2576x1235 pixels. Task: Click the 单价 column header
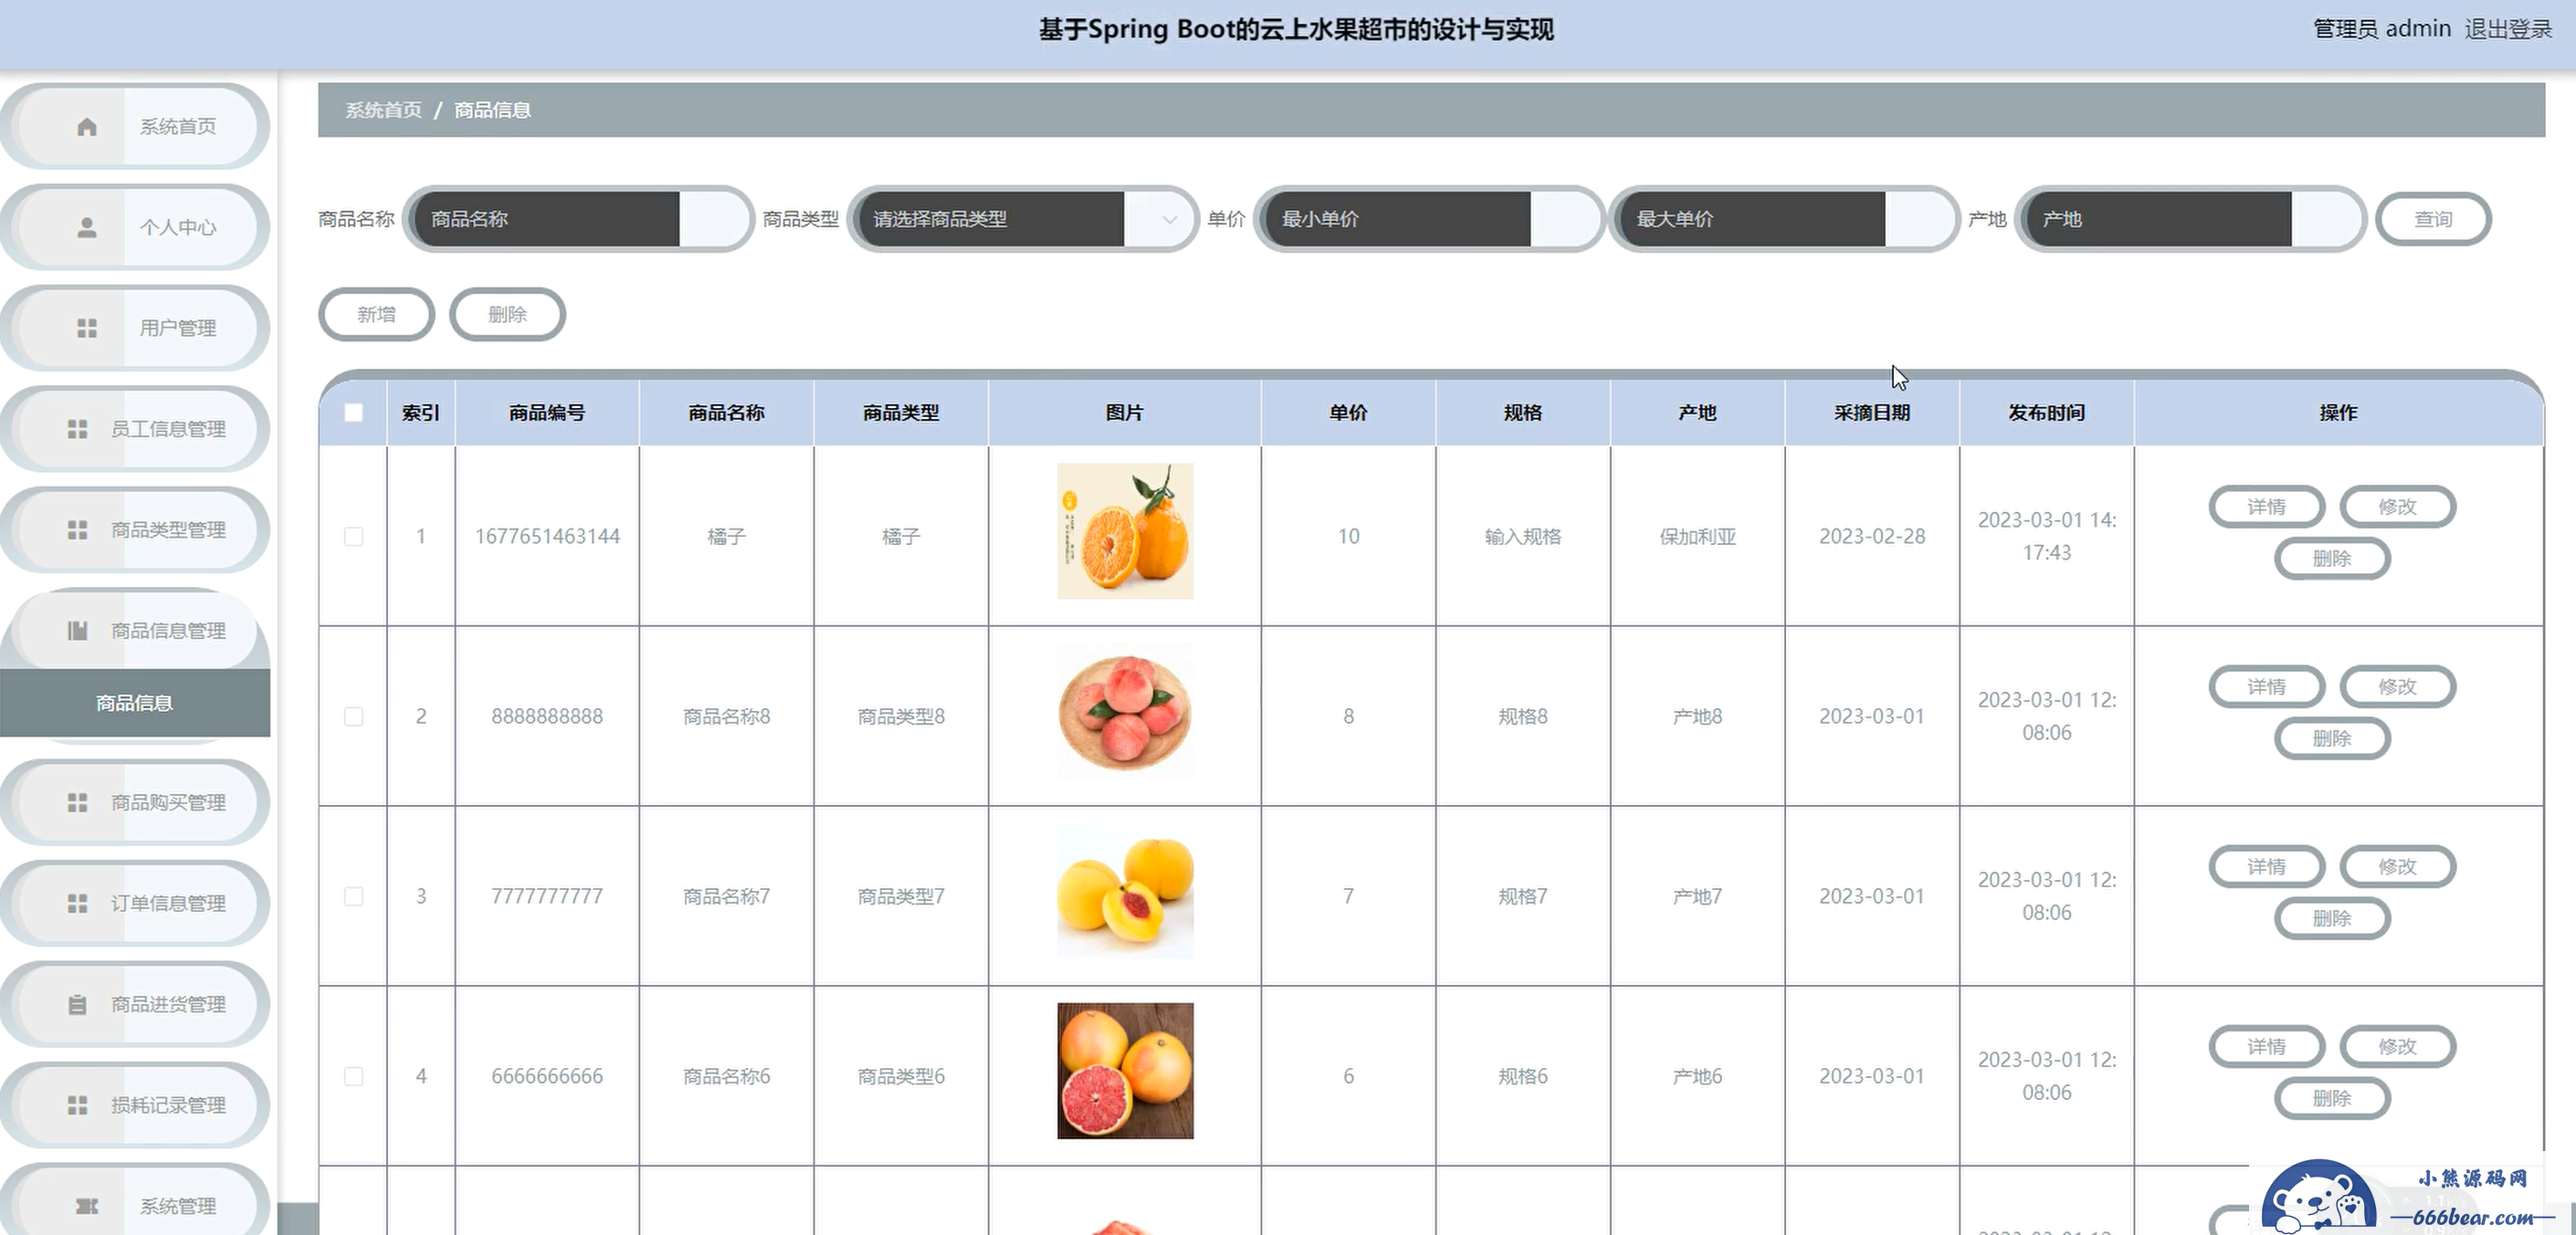[1348, 413]
